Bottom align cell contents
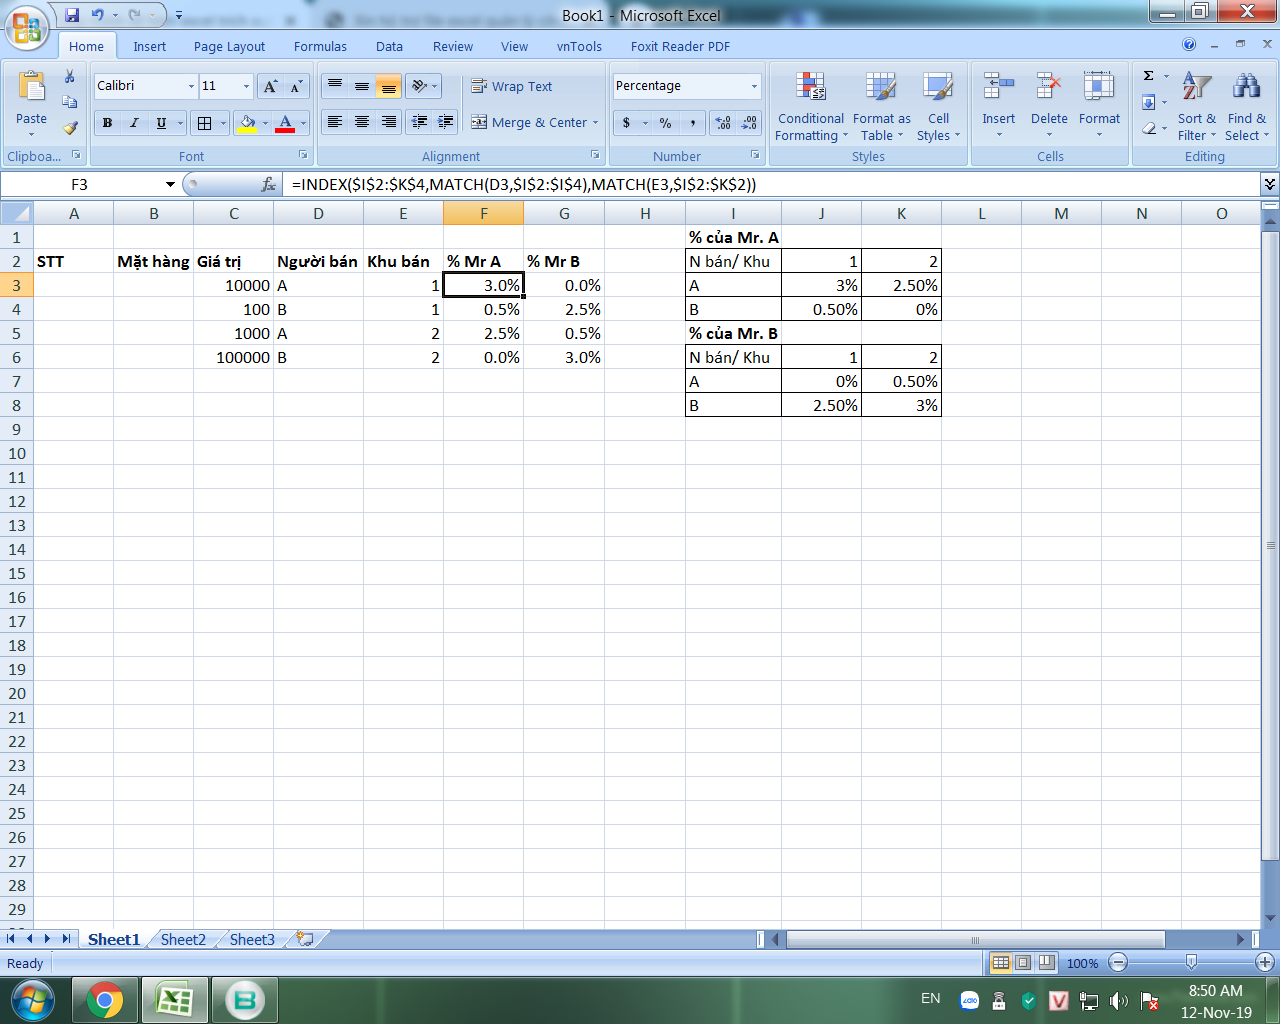The height and width of the screenshot is (1024, 1280). click(x=389, y=86)
